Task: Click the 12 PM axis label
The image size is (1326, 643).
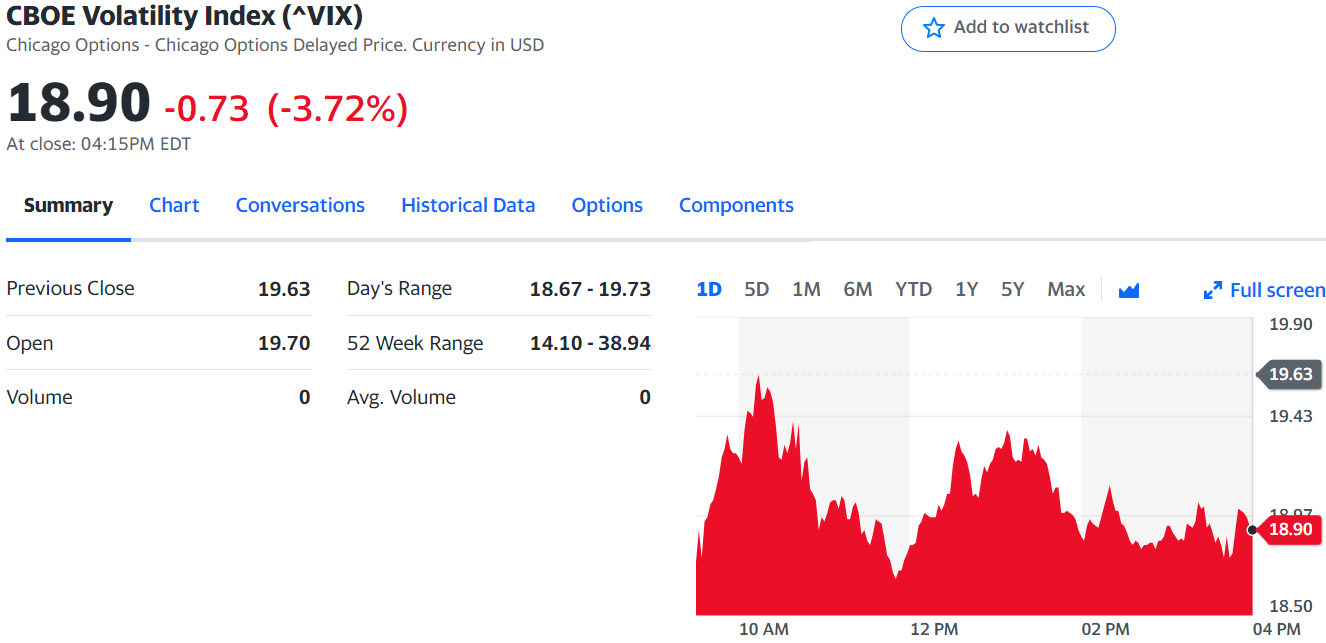Action: click(x=934, y=629)
